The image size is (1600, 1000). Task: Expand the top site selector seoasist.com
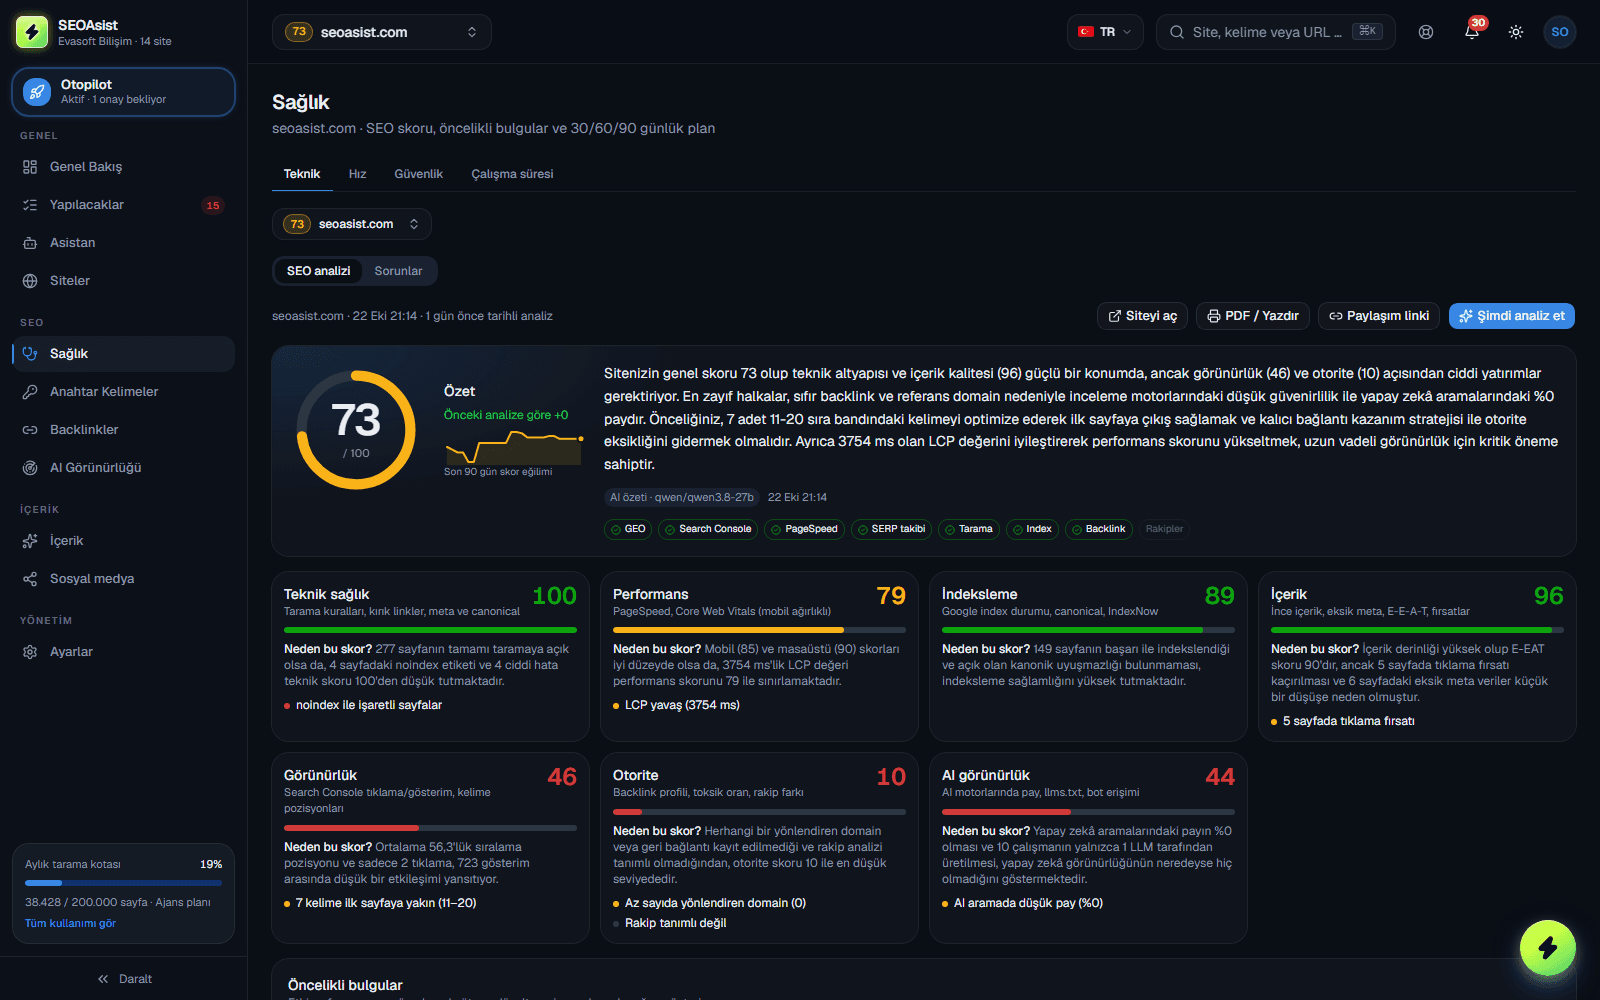click(381, 32)
